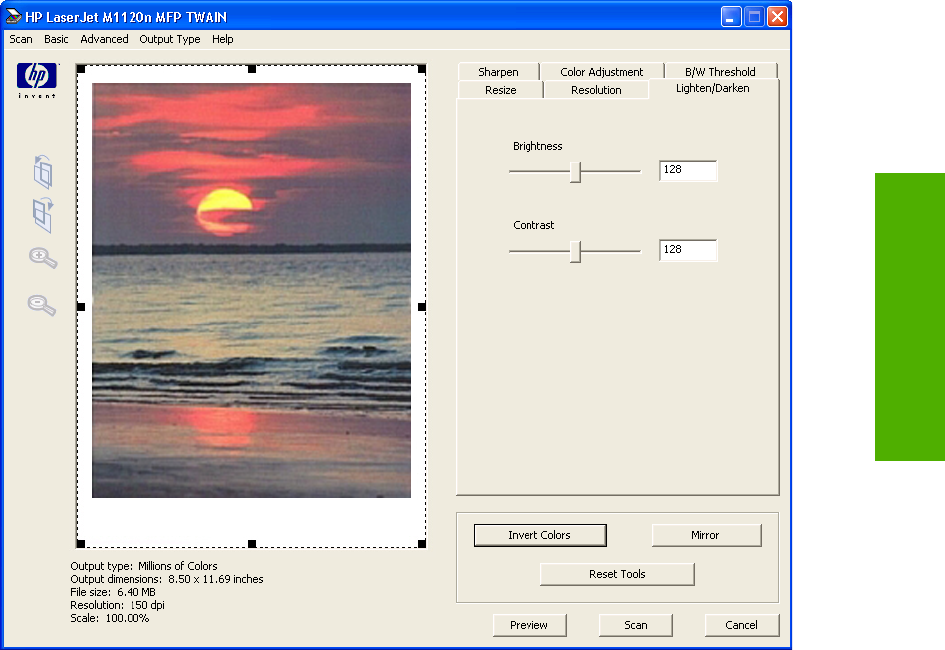Open the Resolution tab
945x650 pixels.
(x=596, y=90)
